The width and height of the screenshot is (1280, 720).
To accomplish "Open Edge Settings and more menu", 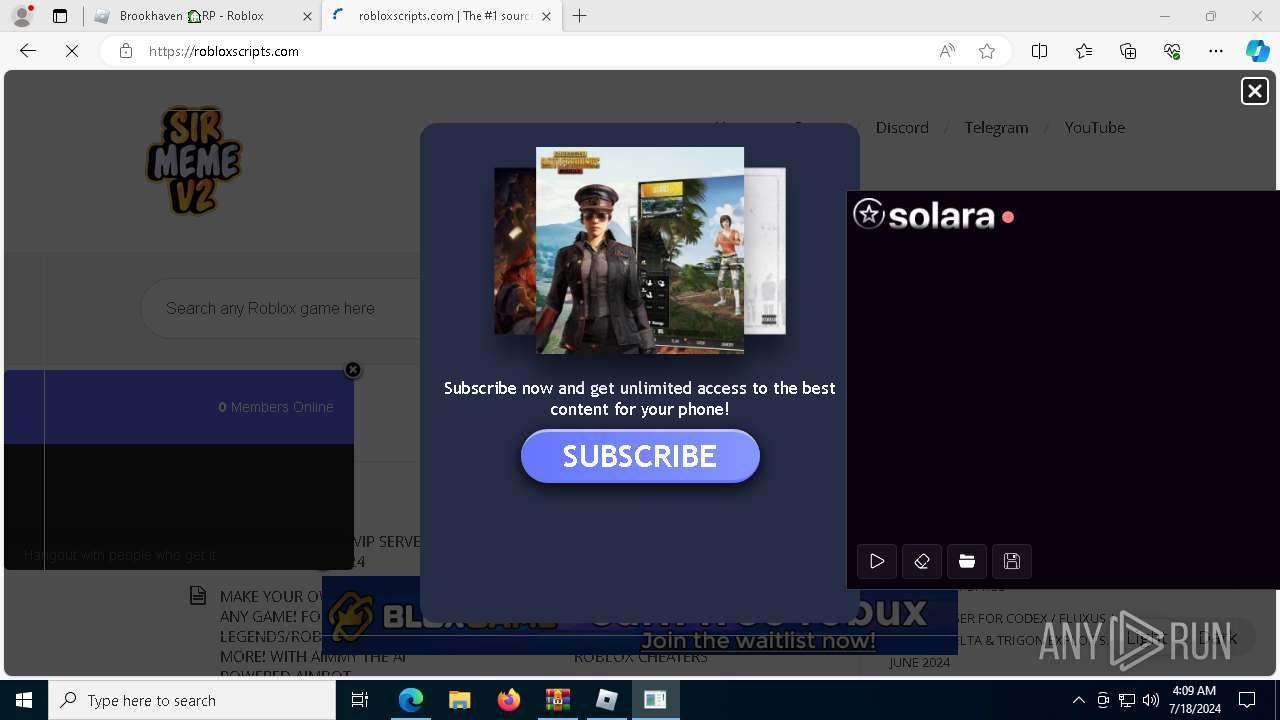I will tap(1216, 51).
